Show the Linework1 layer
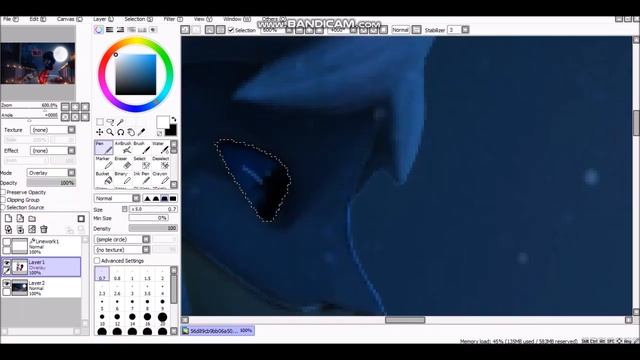 pos(7,242)
